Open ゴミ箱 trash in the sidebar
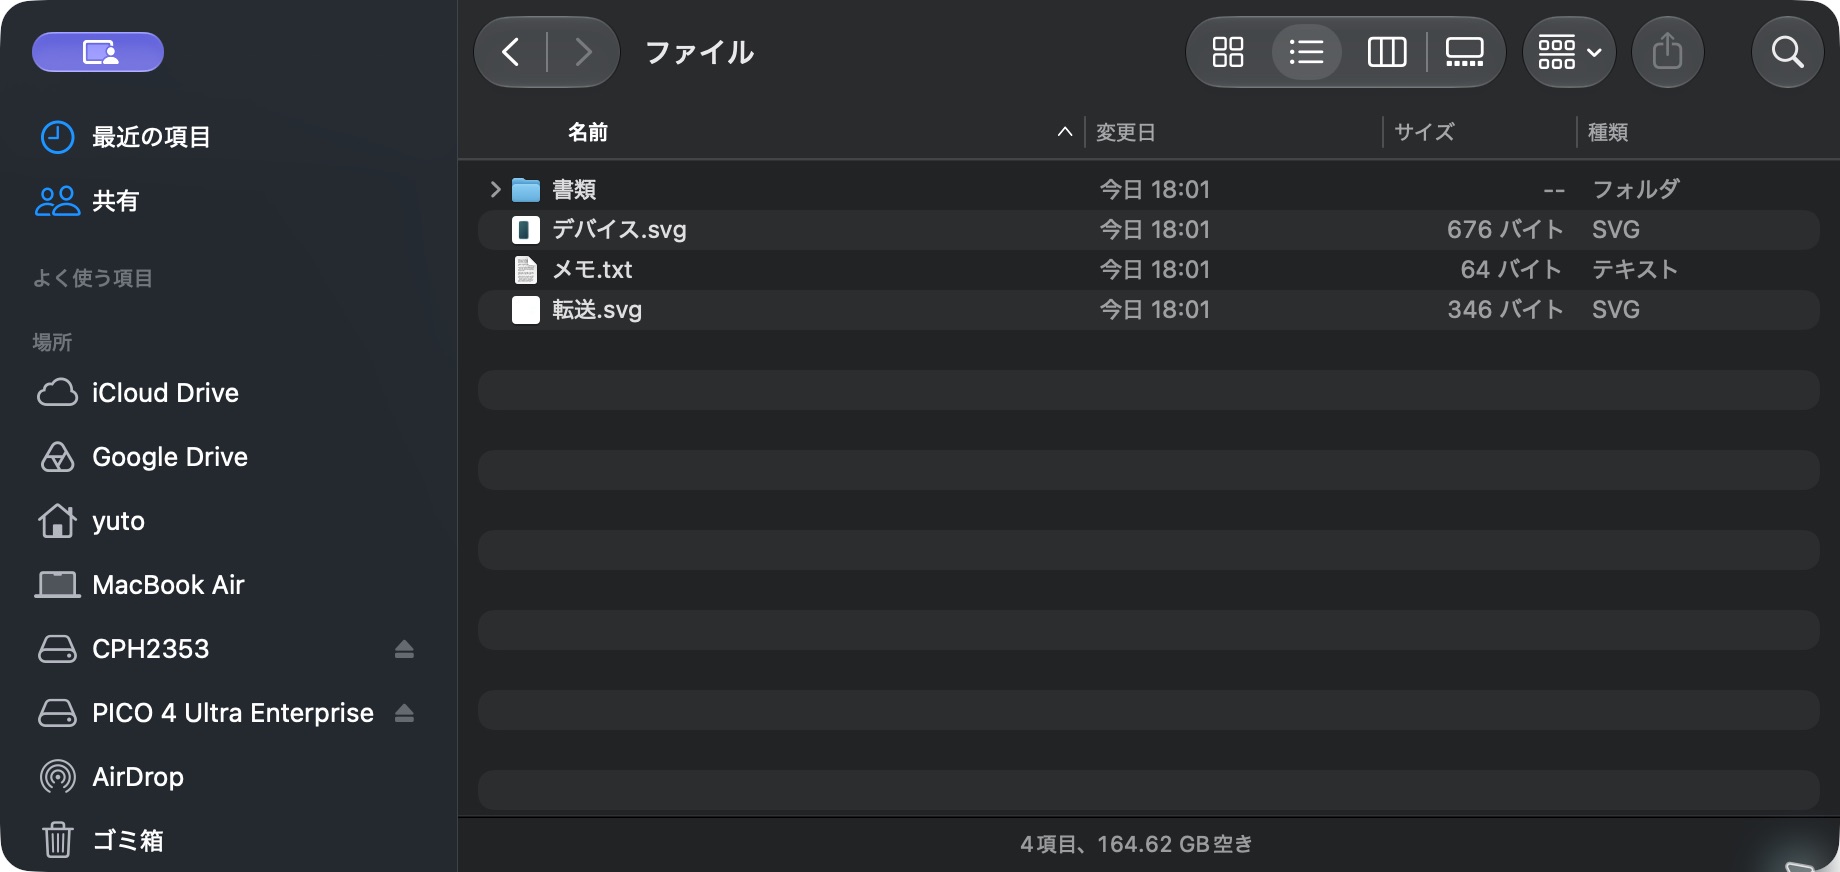This screenshot has width=1840, height=872. point(102,841)
